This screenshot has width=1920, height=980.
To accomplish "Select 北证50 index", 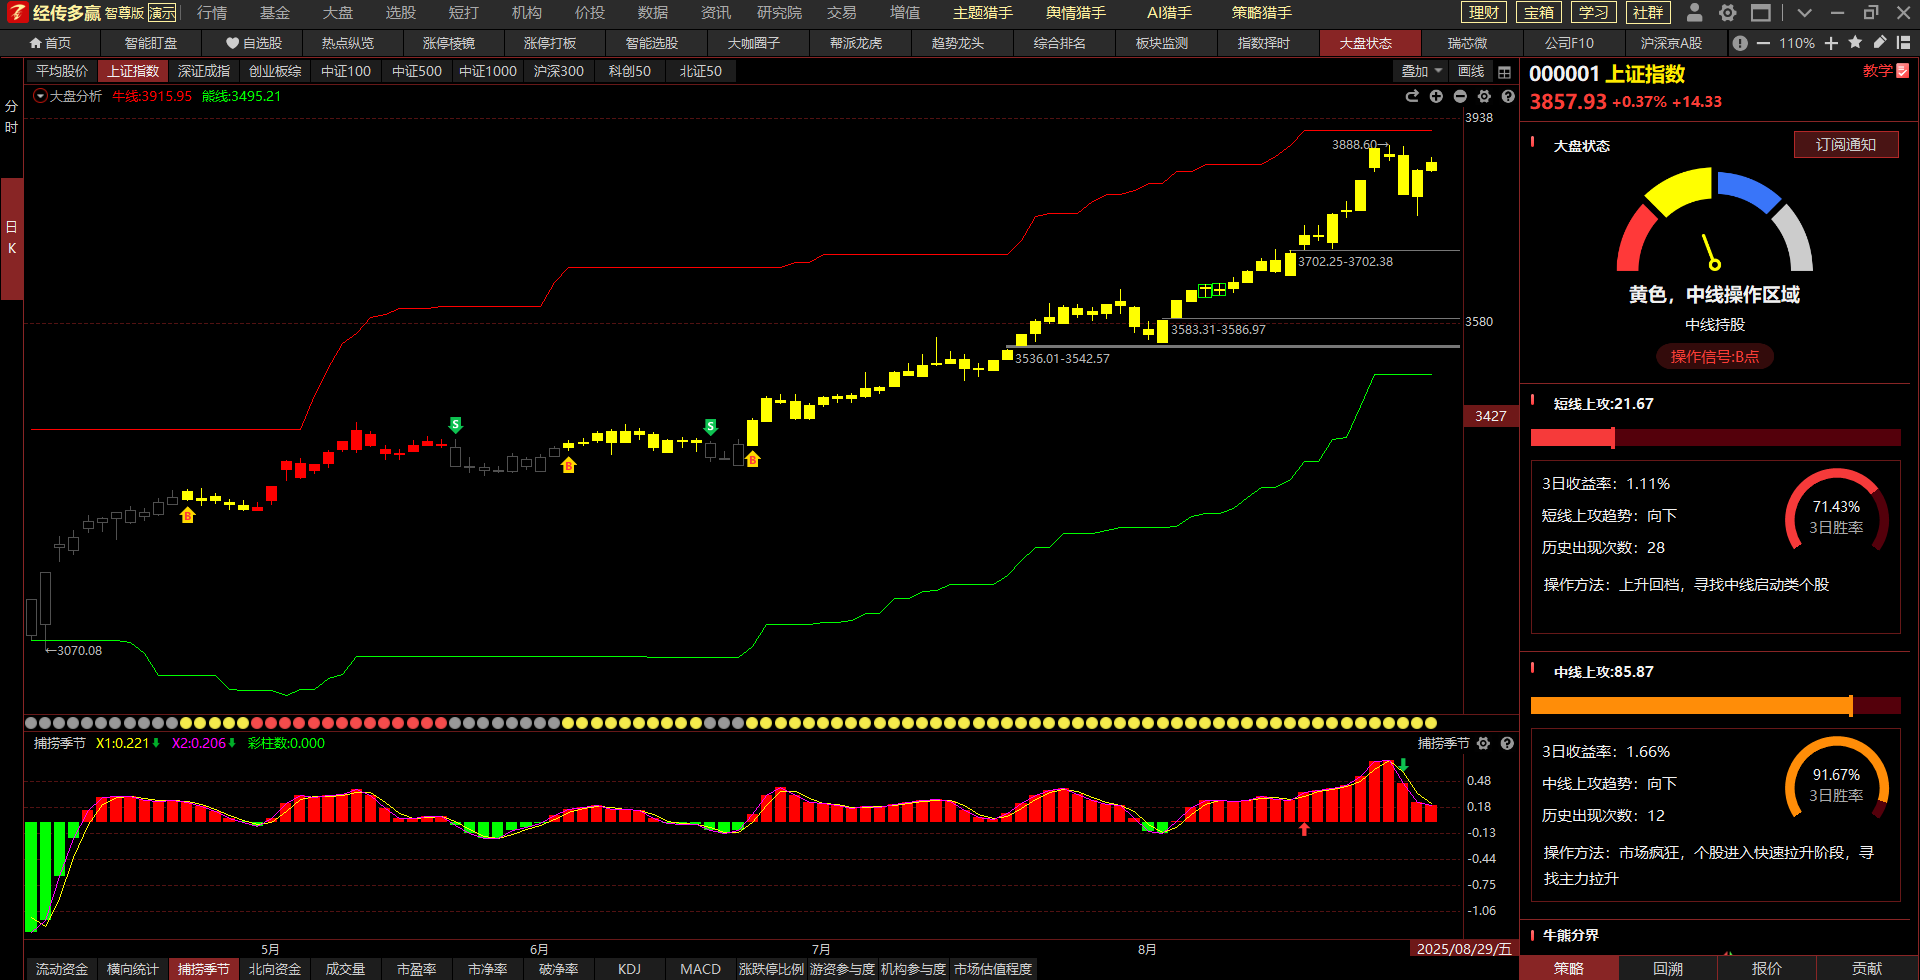I will 701,71.
